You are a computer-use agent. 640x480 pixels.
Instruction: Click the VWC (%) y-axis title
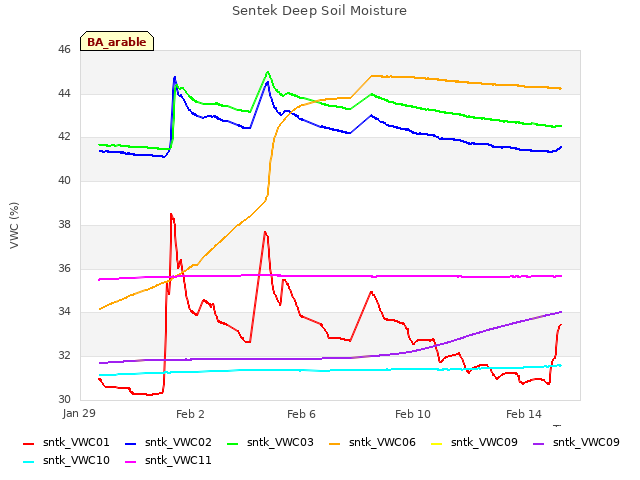tap(14, 225)
